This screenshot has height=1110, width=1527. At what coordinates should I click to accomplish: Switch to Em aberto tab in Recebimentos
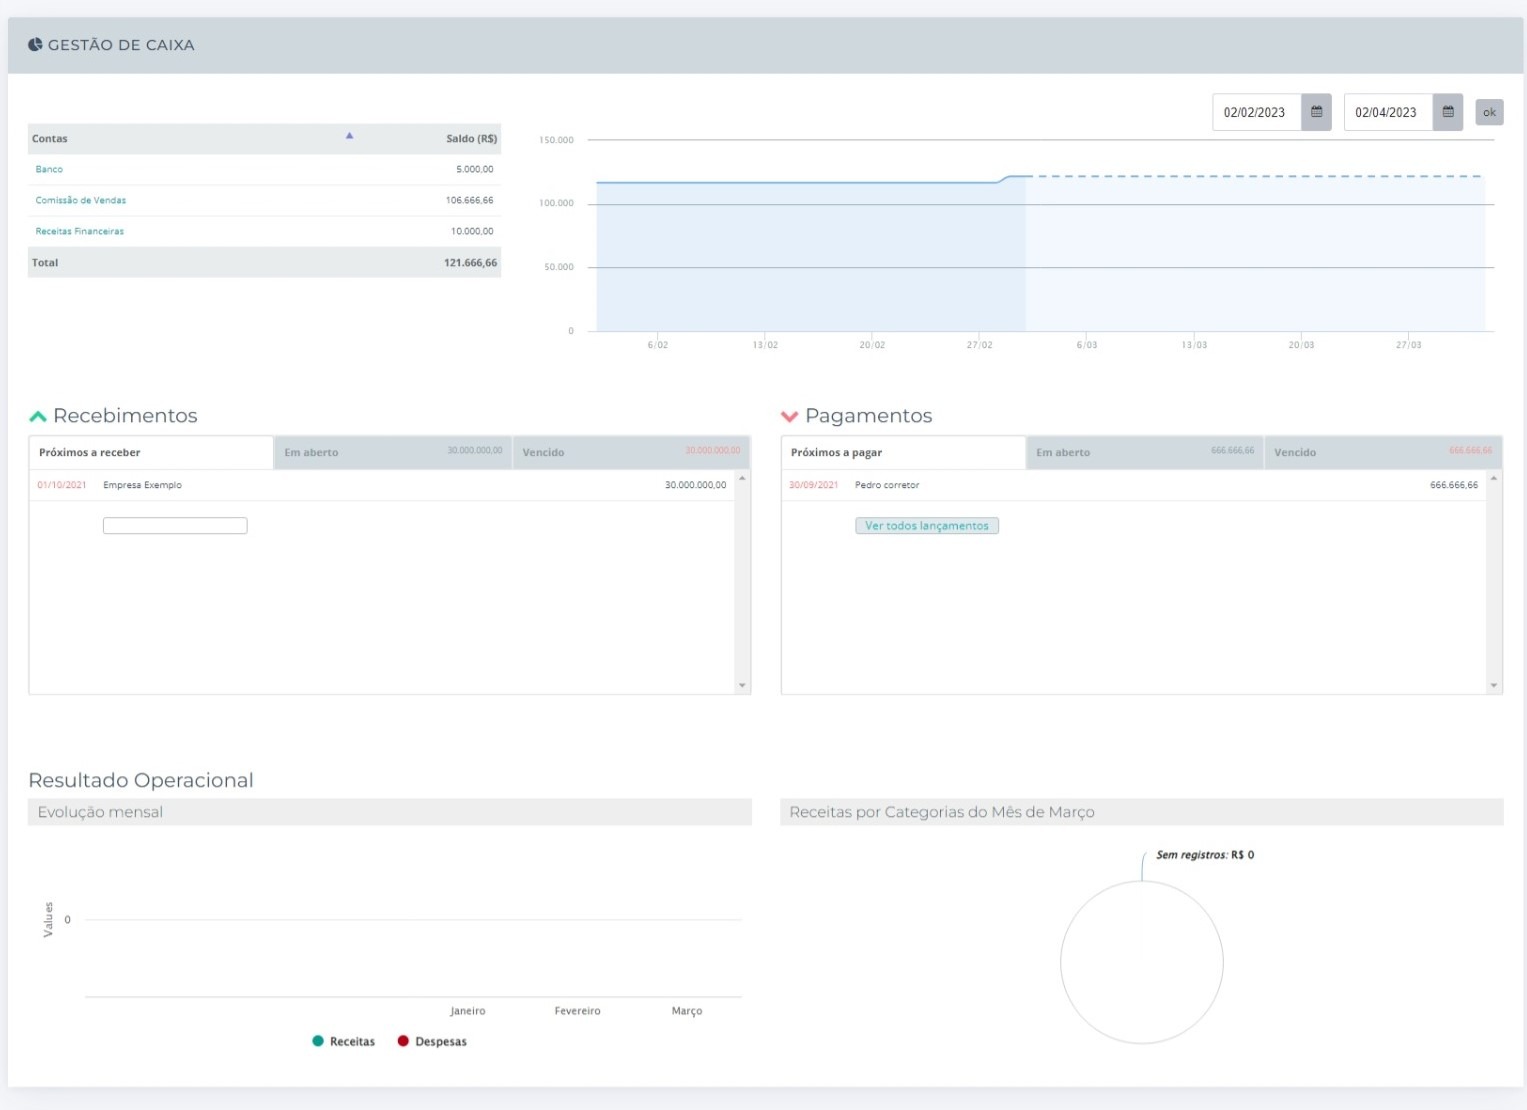[392, 452]
